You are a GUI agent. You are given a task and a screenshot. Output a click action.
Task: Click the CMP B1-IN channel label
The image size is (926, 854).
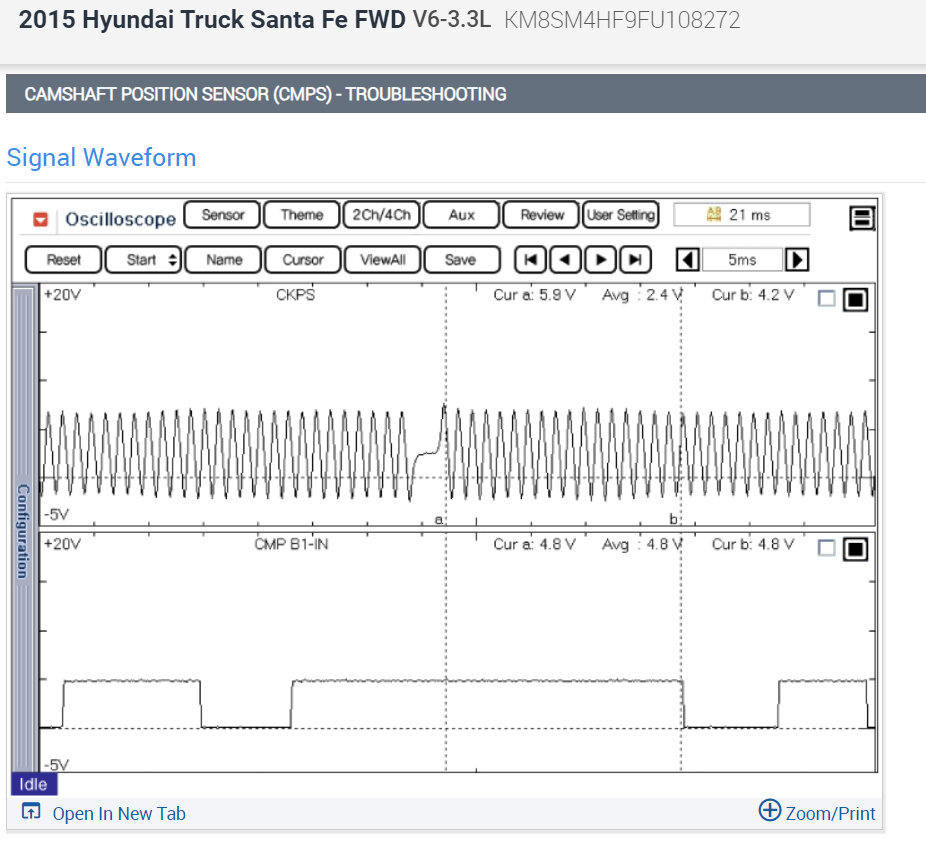point(291,544)
